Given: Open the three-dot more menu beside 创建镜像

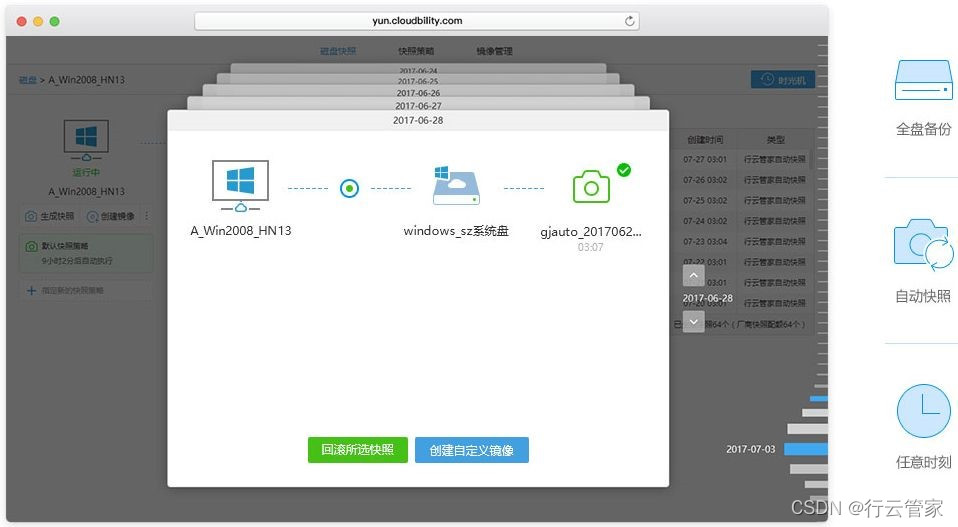Looking at the screenshot, I should [x=147, y=216].
